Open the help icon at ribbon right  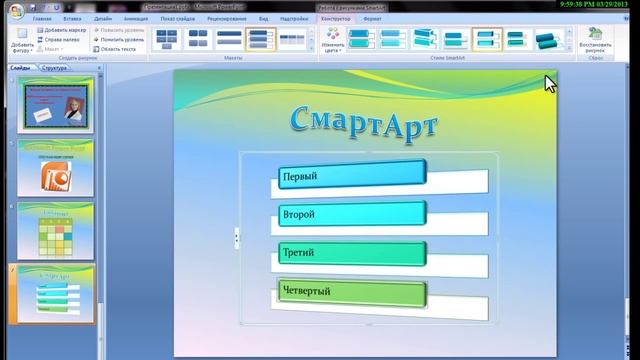point(626,19)
